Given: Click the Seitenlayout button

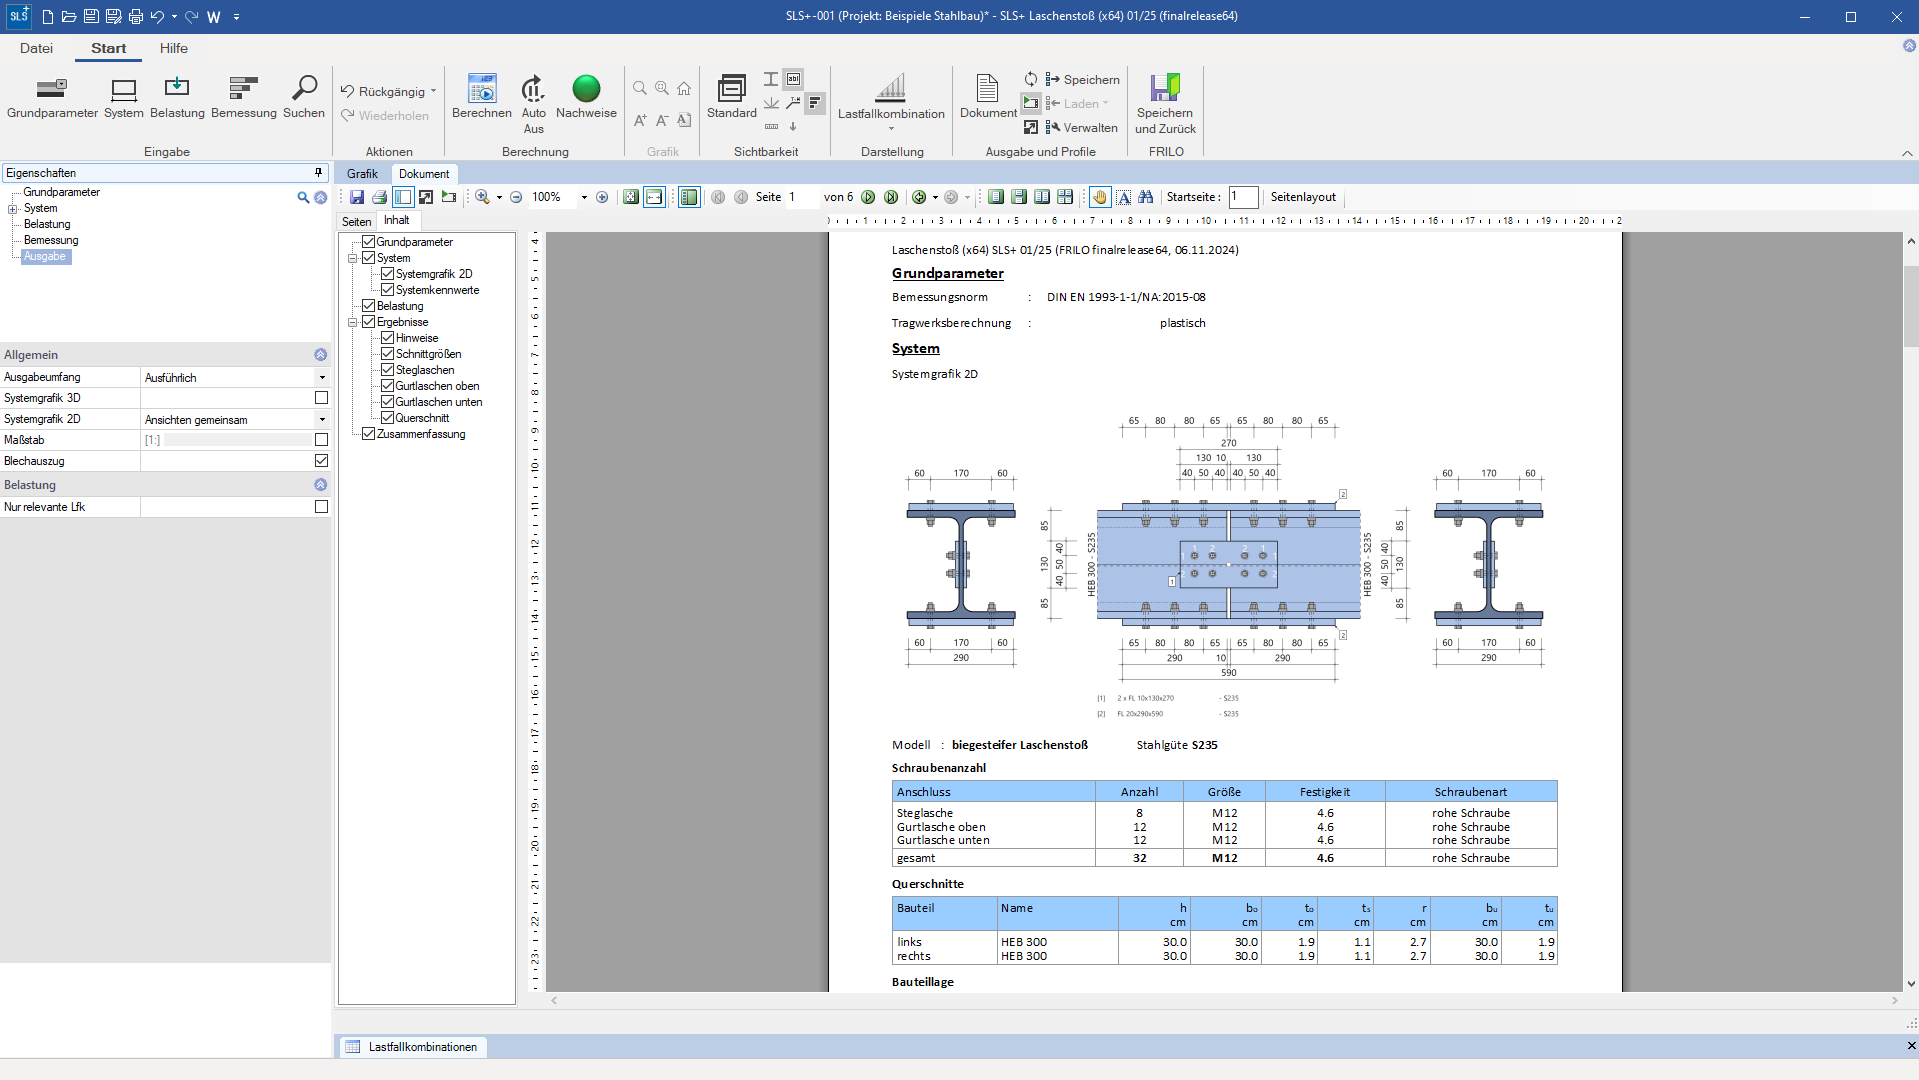Looking at the screenshot, I should 1303,197.
